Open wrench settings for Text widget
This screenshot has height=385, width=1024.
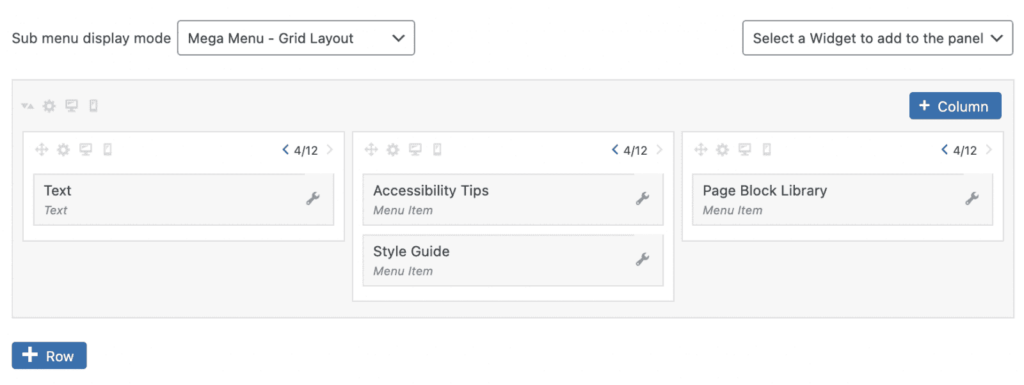pos(313,199)
